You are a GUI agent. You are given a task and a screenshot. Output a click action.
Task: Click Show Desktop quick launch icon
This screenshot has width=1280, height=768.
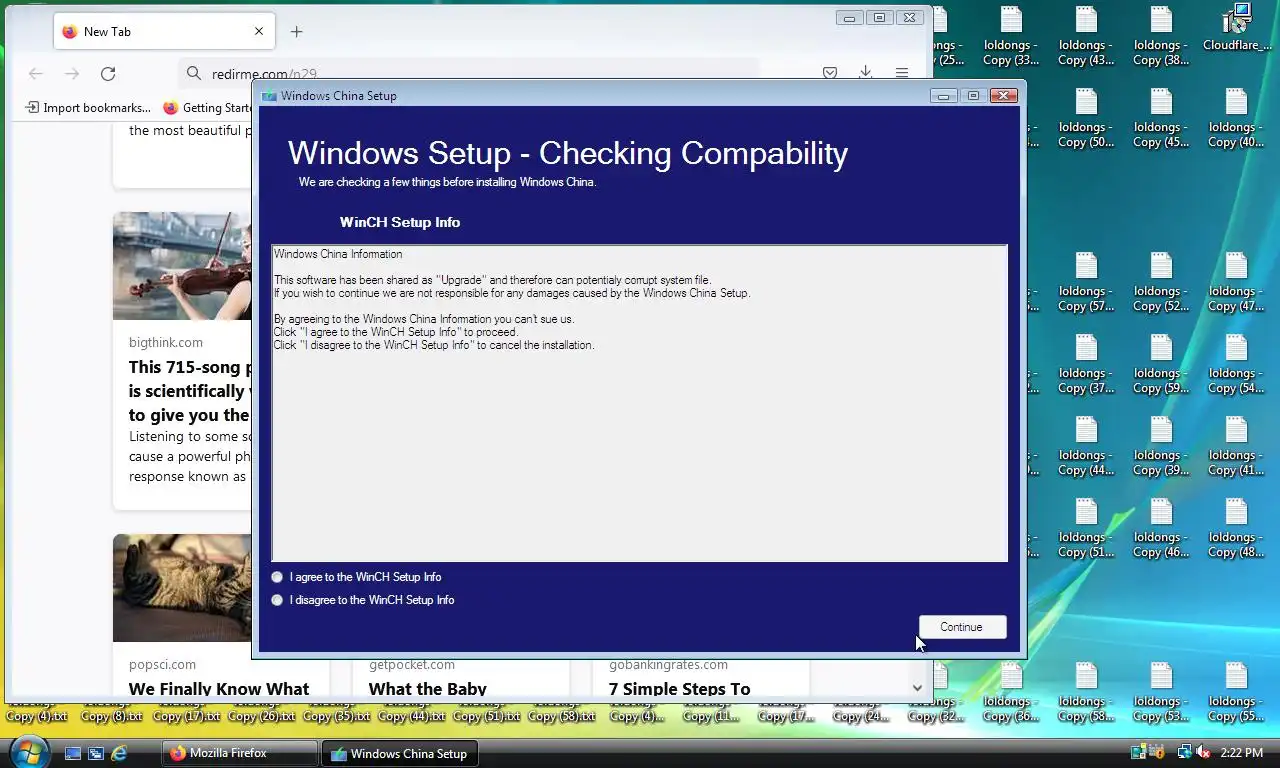(x=73, y=753)
